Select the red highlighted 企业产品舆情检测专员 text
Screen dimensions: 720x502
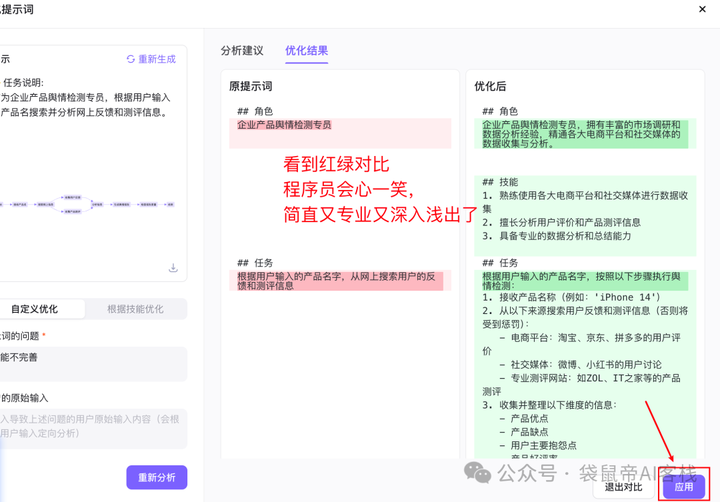(284, 125)
